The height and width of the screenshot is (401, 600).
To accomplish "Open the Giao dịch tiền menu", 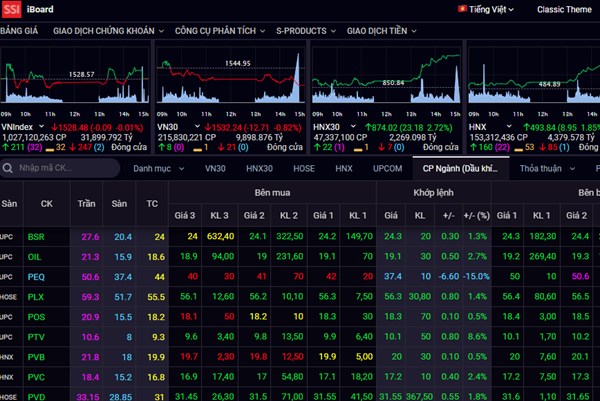I will click(384, 30).
